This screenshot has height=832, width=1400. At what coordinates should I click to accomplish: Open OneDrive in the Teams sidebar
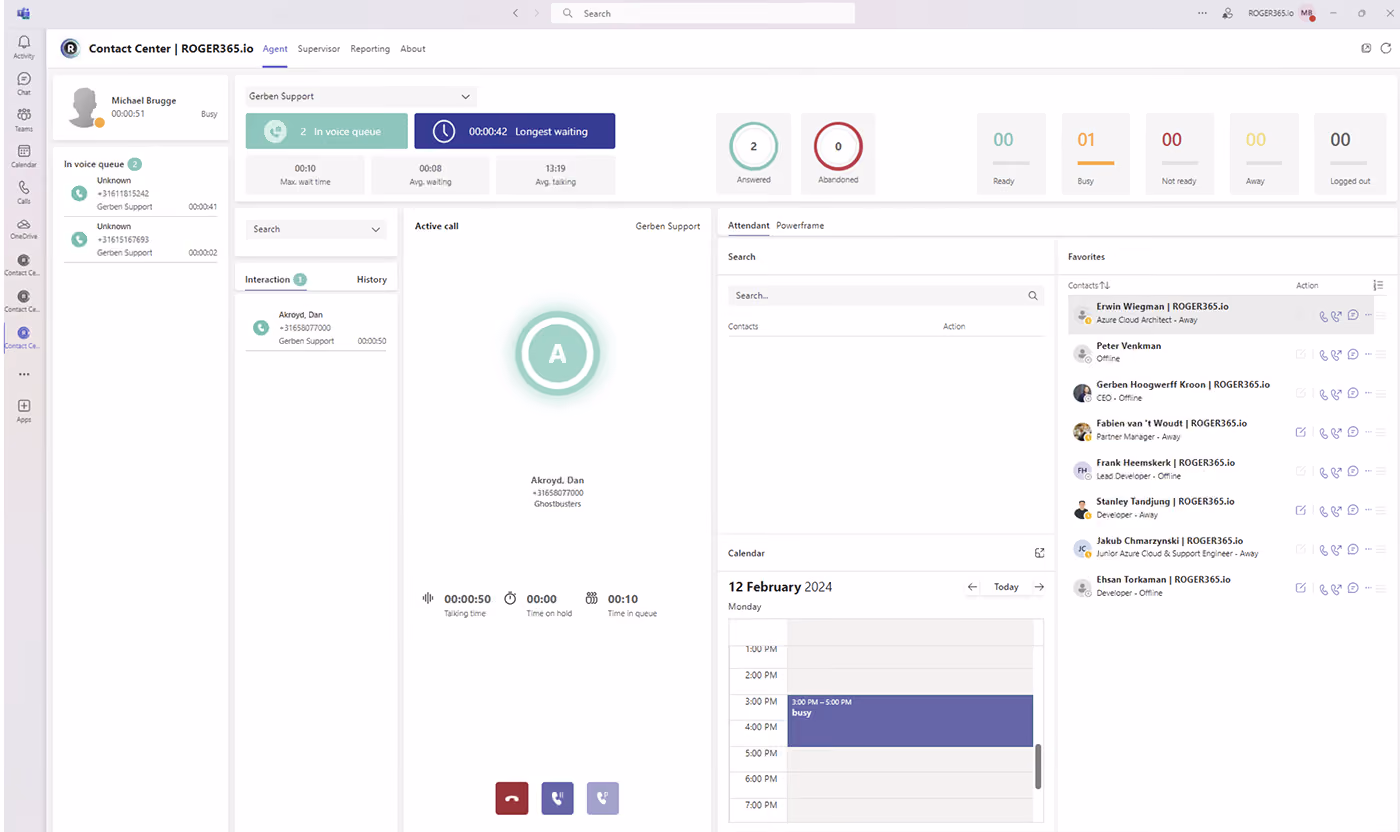click(24, 228)
